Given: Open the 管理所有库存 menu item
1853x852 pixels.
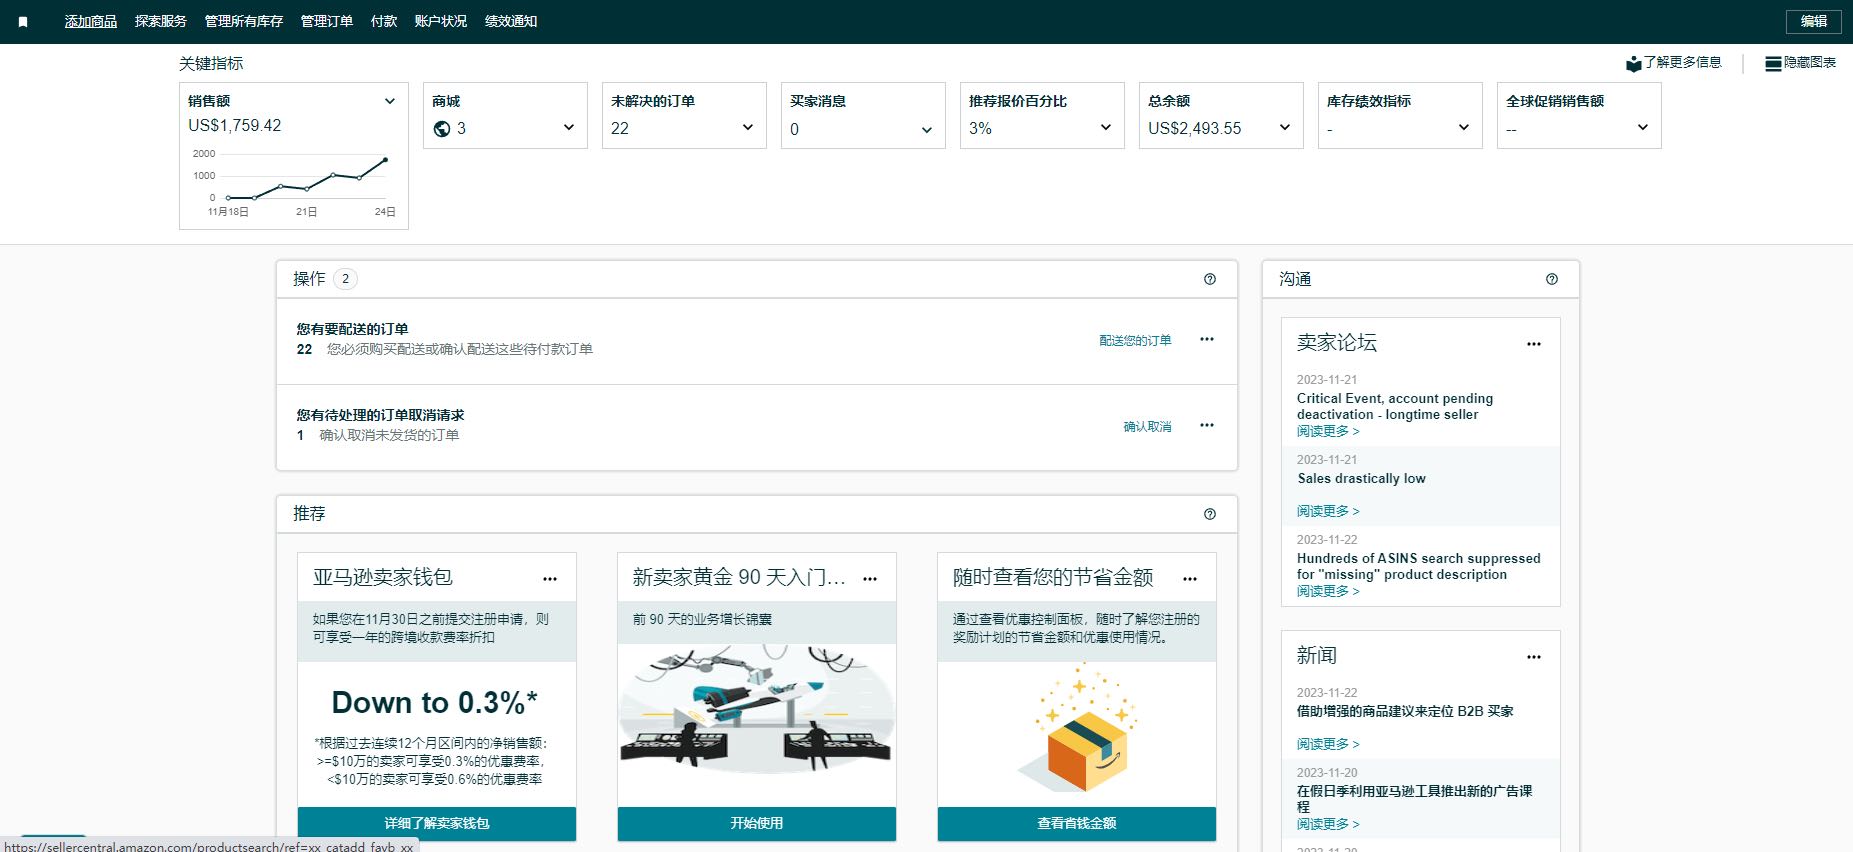Looking at the screenshot, I should click(244, 21).
